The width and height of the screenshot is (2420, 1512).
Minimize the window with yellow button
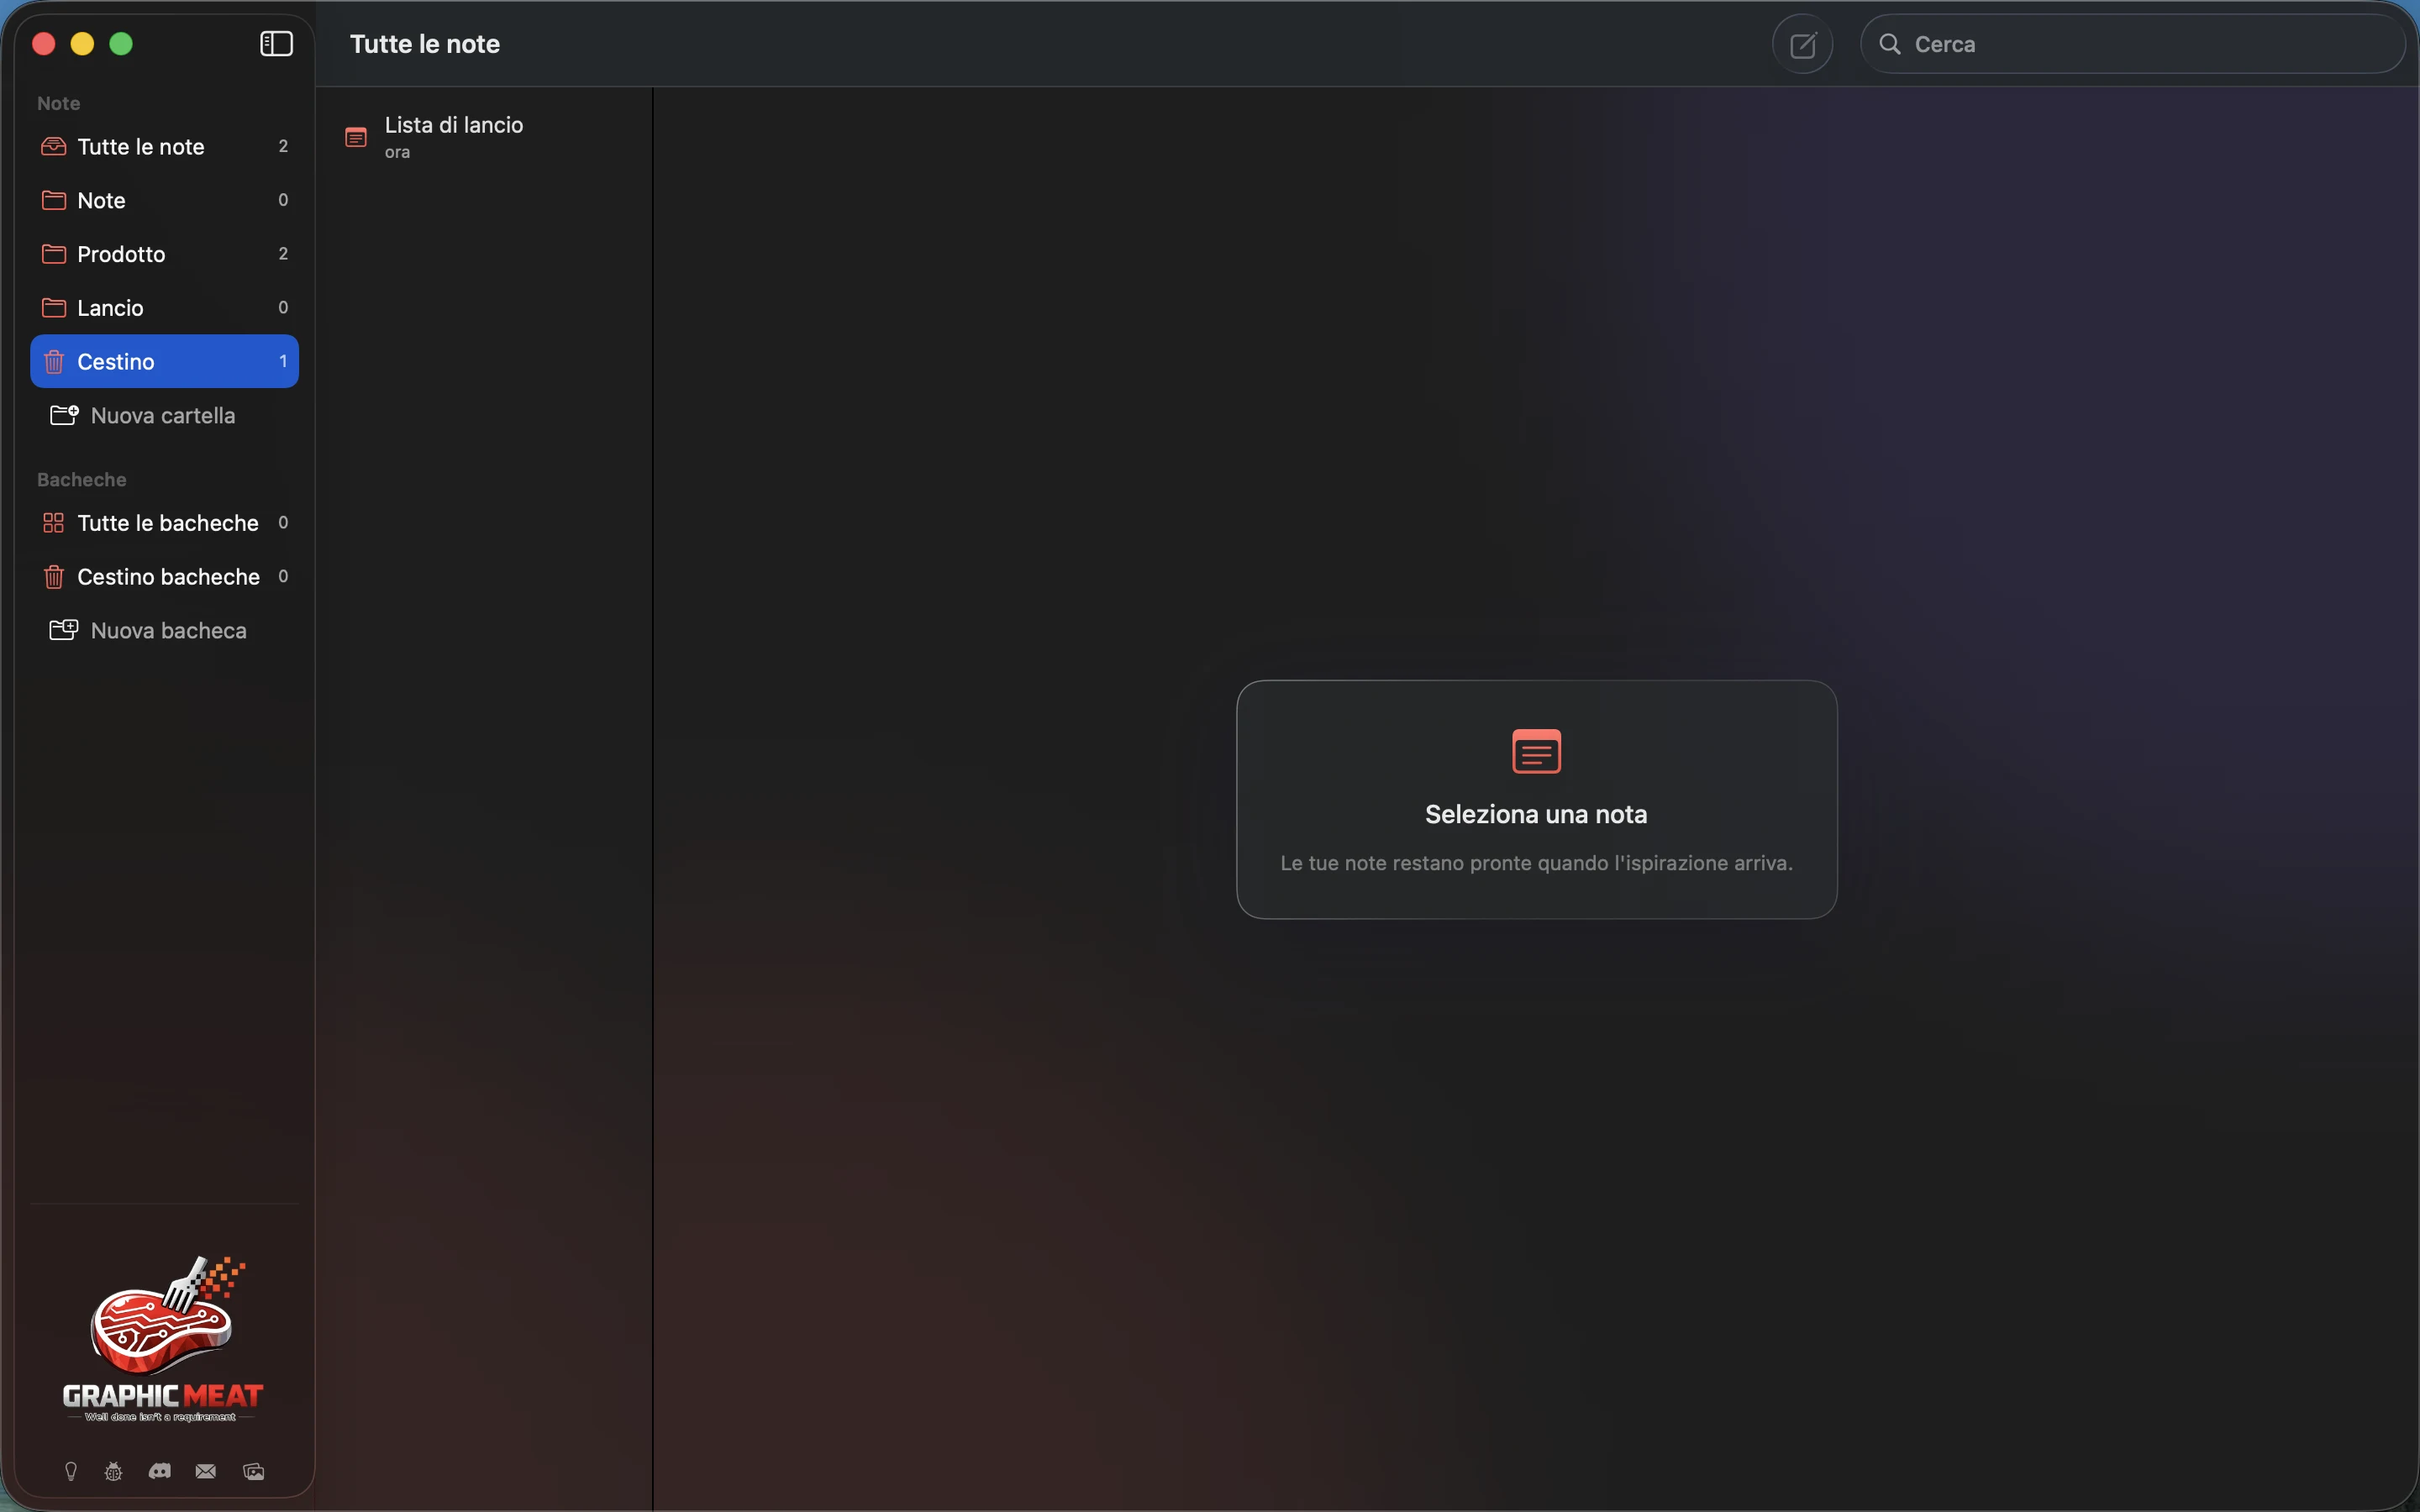coord(83,44)
